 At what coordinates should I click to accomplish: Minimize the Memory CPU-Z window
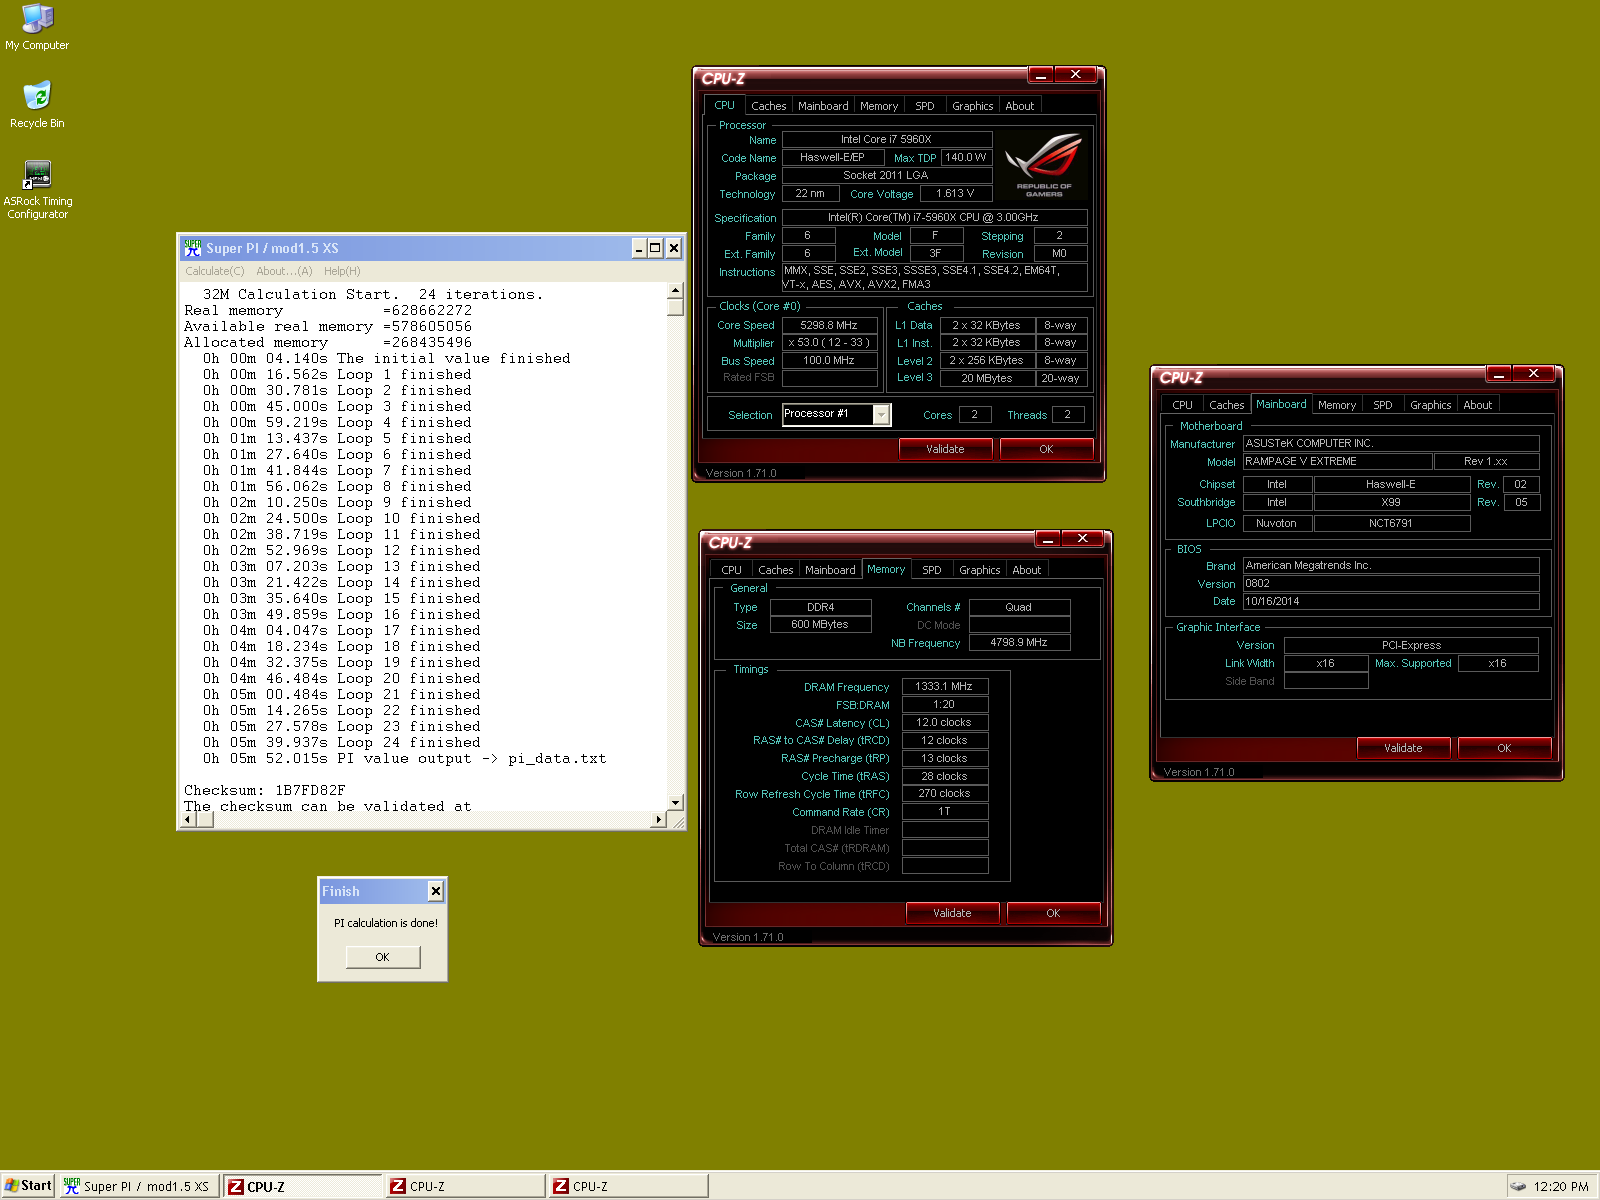click(x=1047, y=539)
